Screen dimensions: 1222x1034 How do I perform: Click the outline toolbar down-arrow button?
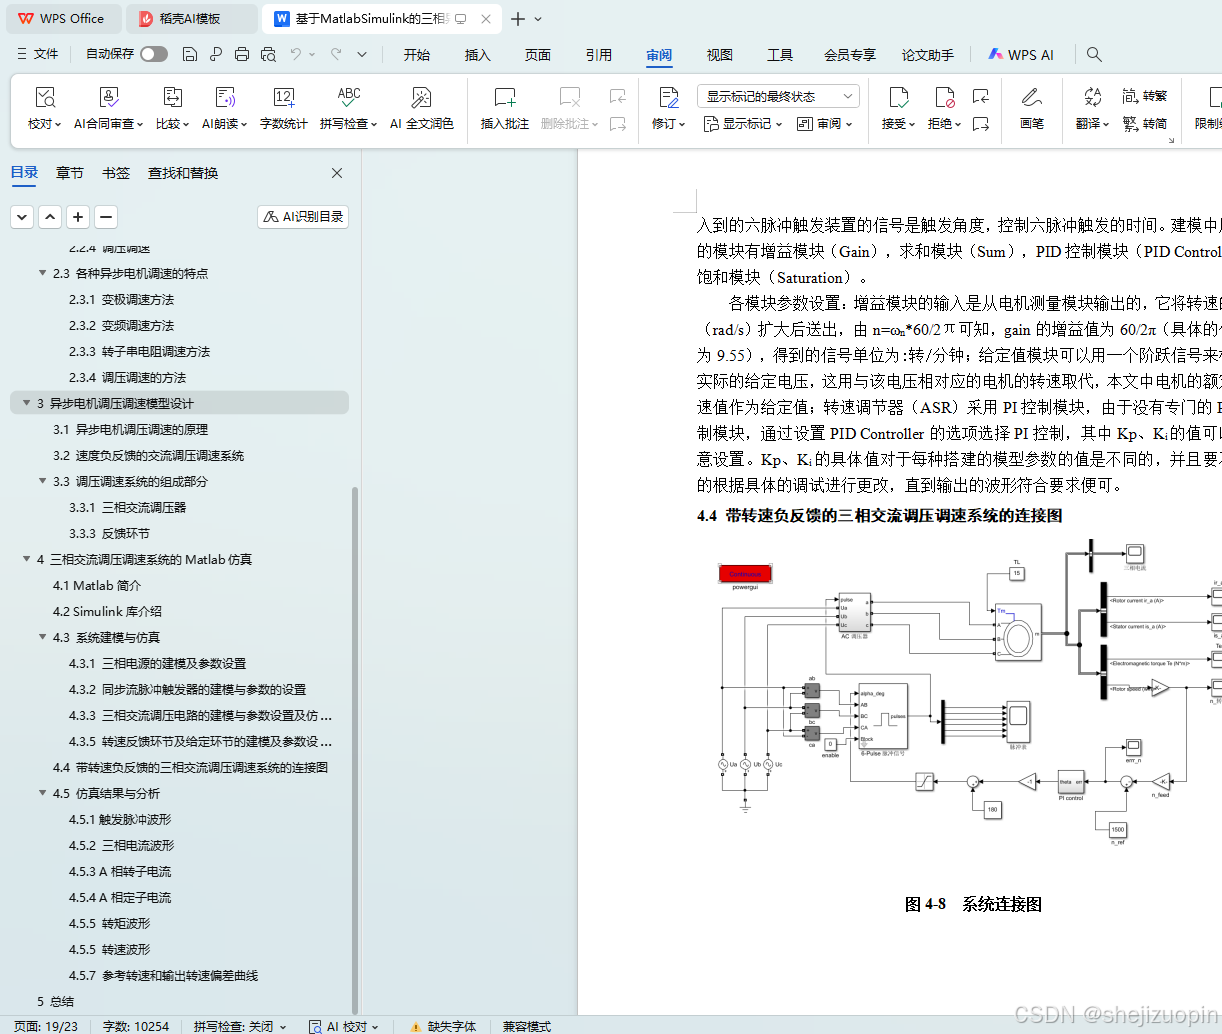[x=22, y=216]
